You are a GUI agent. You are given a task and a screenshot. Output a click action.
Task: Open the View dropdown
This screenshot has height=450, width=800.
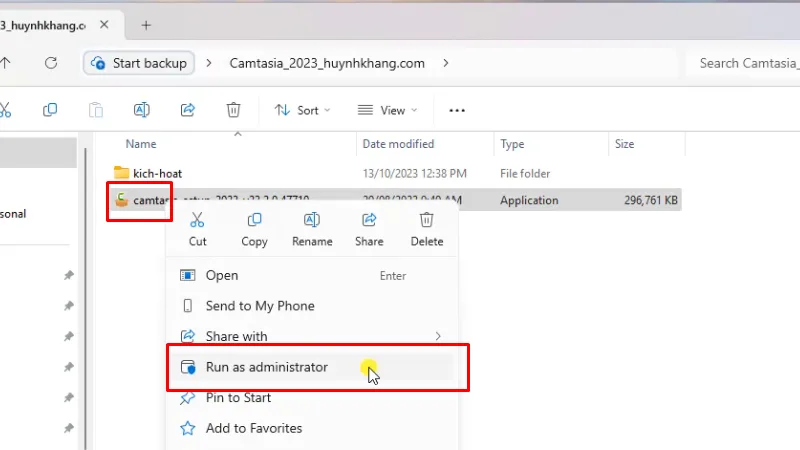(388, 110)
